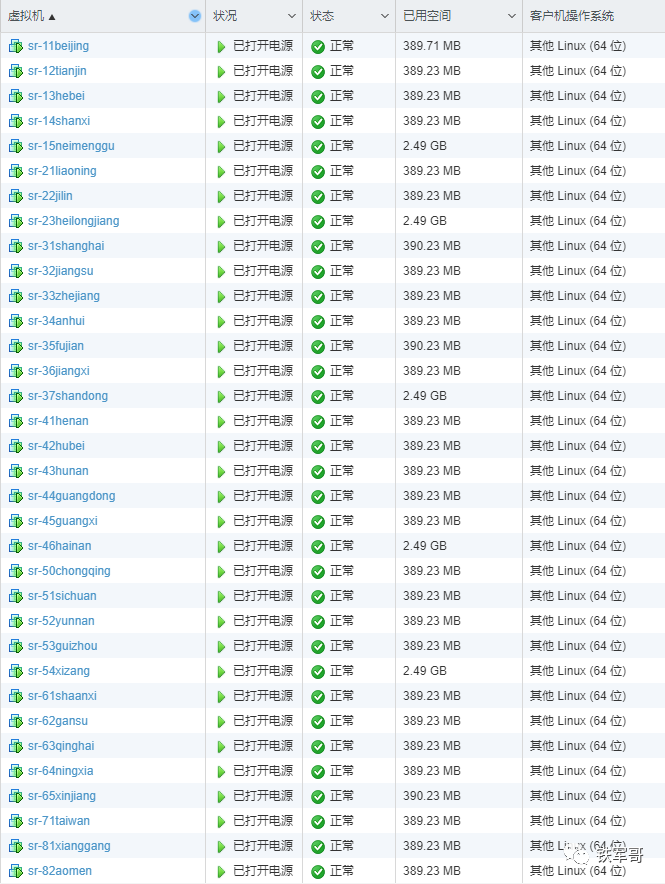Click the green power icon in sr-41henan row
The height and width of the screenshot is (884, 665).
click(x=221, y=422)
